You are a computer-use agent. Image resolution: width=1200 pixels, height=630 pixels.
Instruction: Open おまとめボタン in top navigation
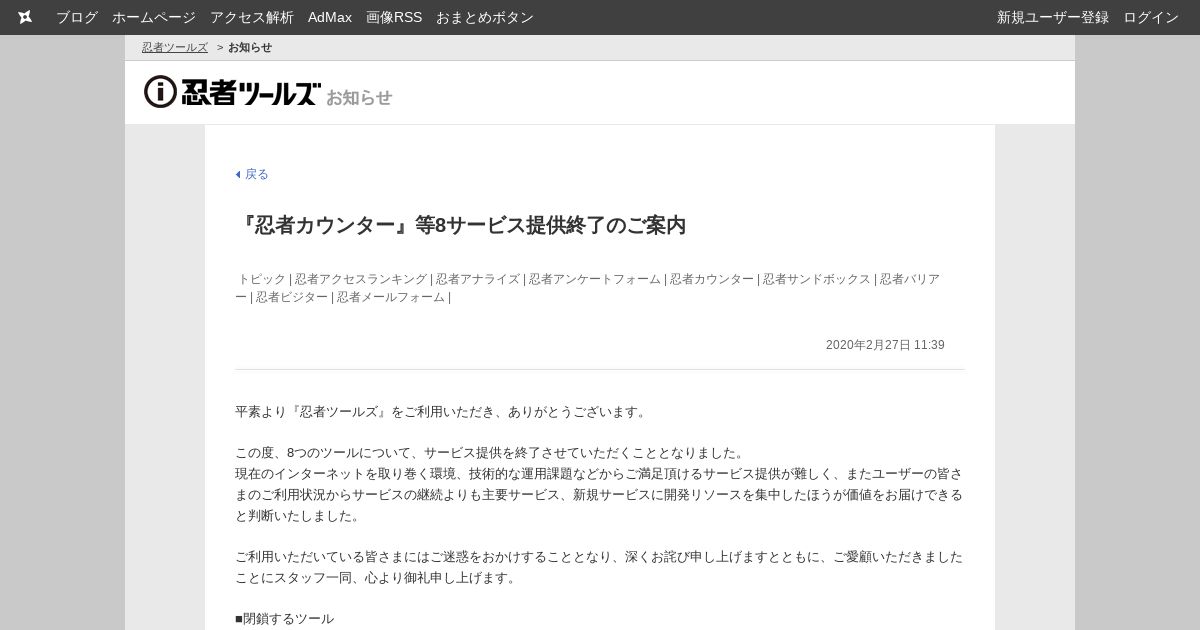(x=485, y=17)
